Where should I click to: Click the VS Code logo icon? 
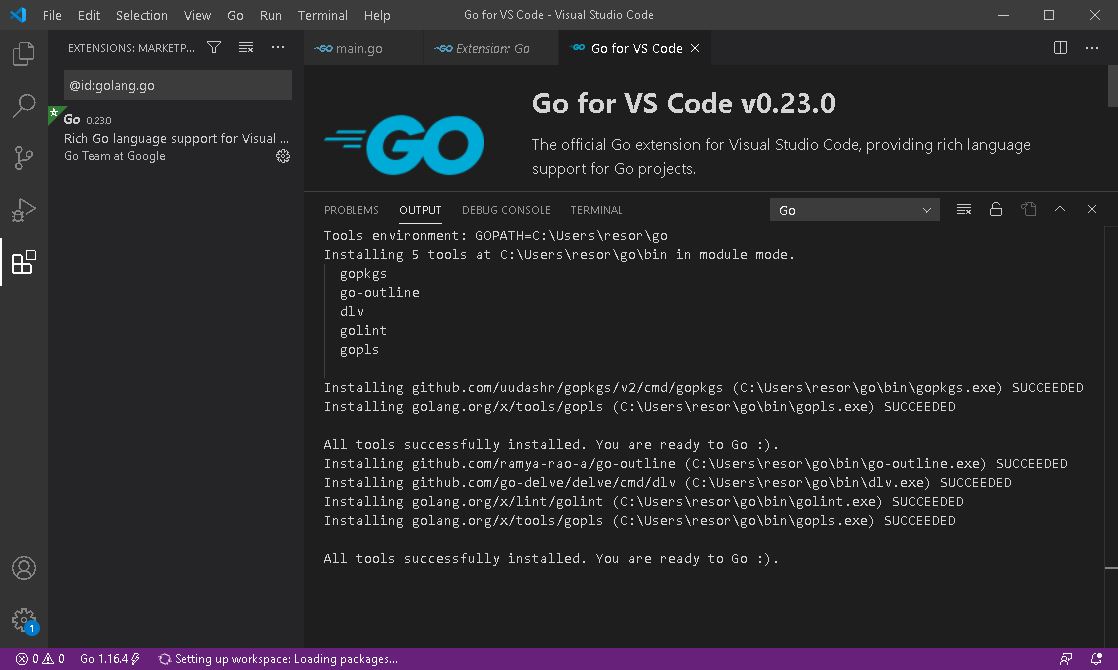[19, 15]
